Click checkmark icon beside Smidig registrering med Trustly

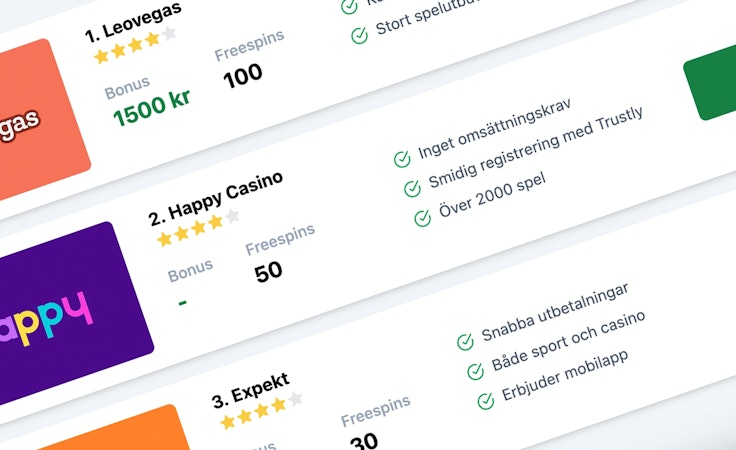[413, 189]
